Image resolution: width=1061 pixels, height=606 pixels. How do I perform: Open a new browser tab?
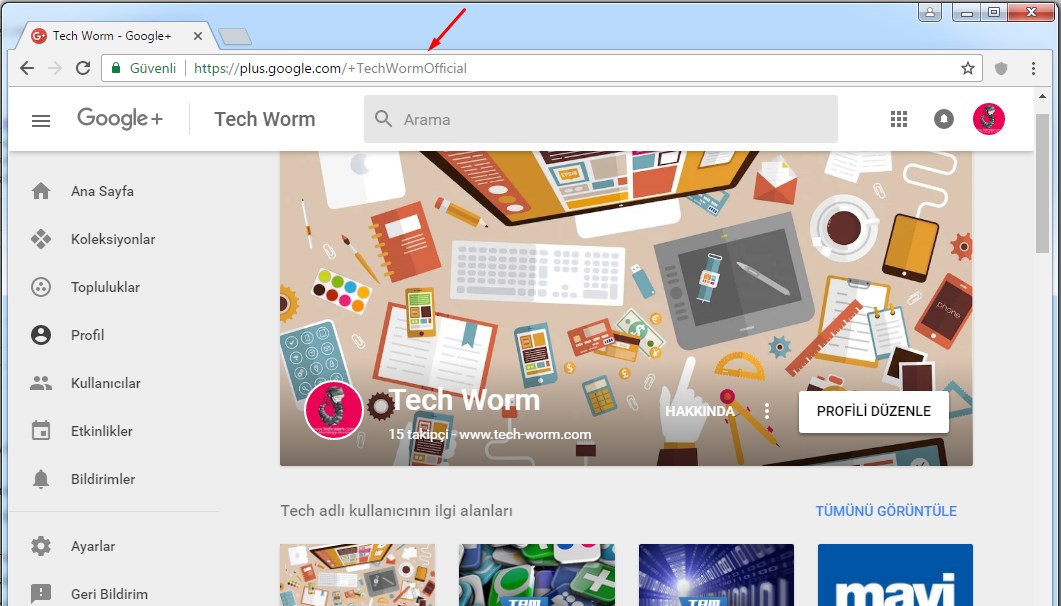coord(234,37)
